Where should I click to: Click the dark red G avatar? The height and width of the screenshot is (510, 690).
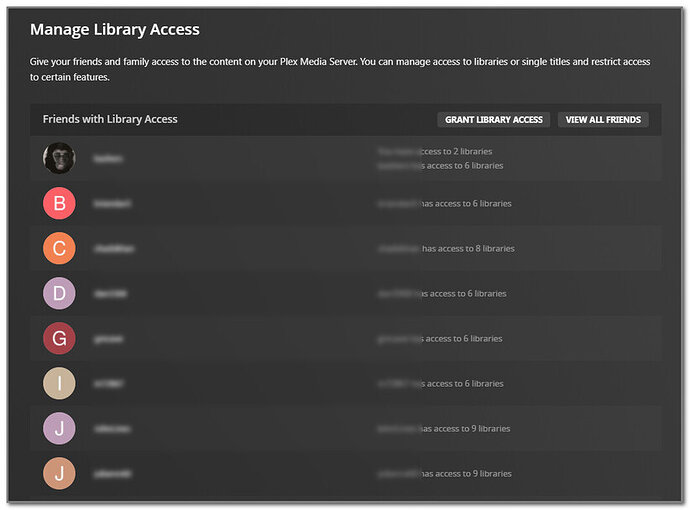point(59,338)
